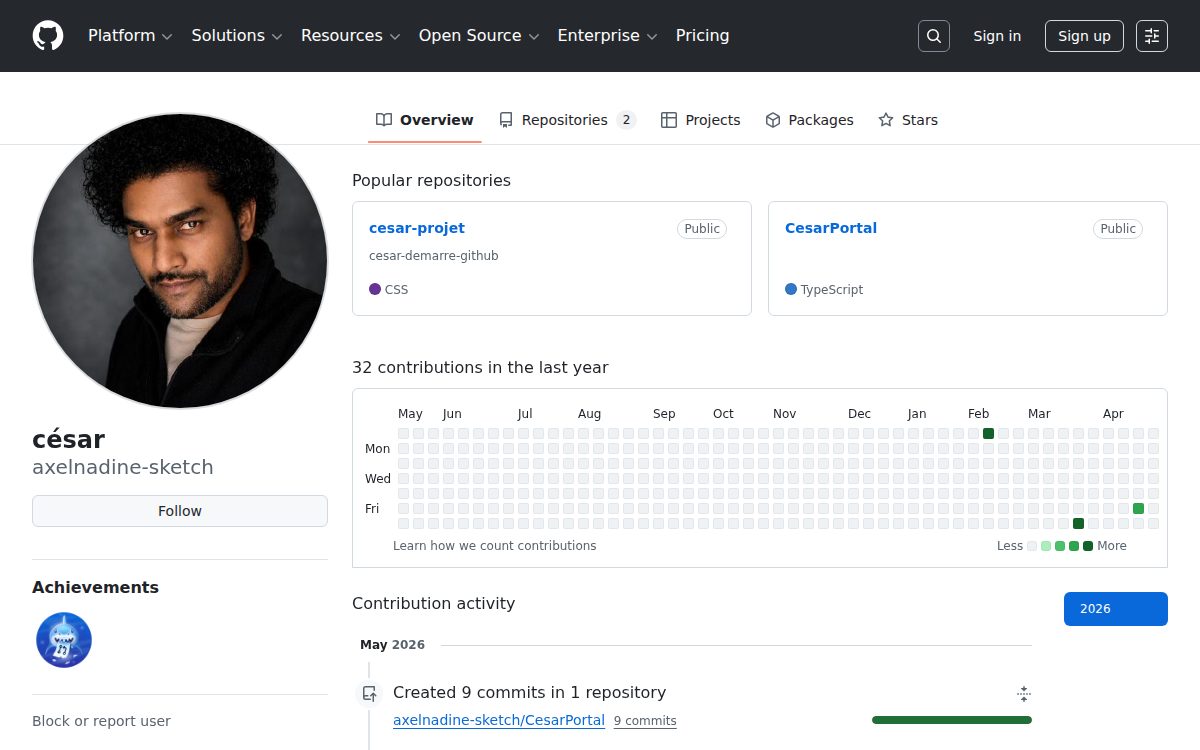Click the dark green late March contribution square
The width and height of the screenshot is (1200, 750).
coord(1078,524)
